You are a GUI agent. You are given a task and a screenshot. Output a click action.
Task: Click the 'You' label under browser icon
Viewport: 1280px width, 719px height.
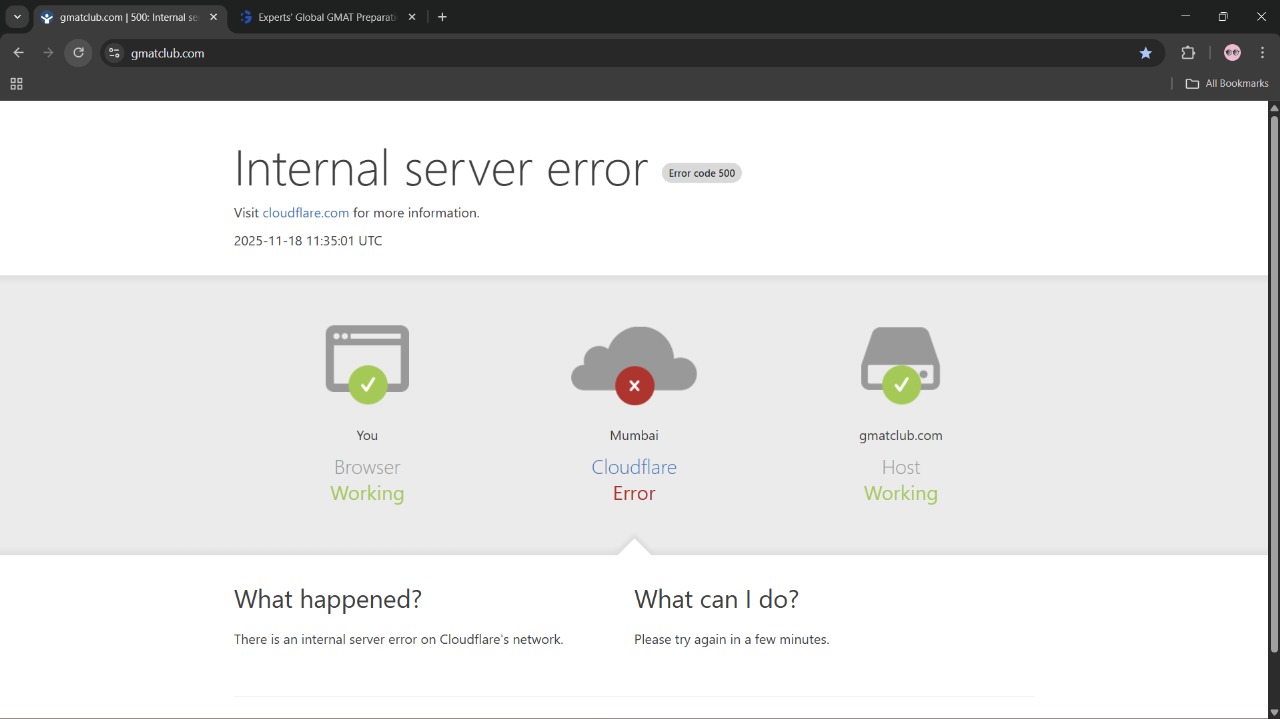[x=367, y=435]
